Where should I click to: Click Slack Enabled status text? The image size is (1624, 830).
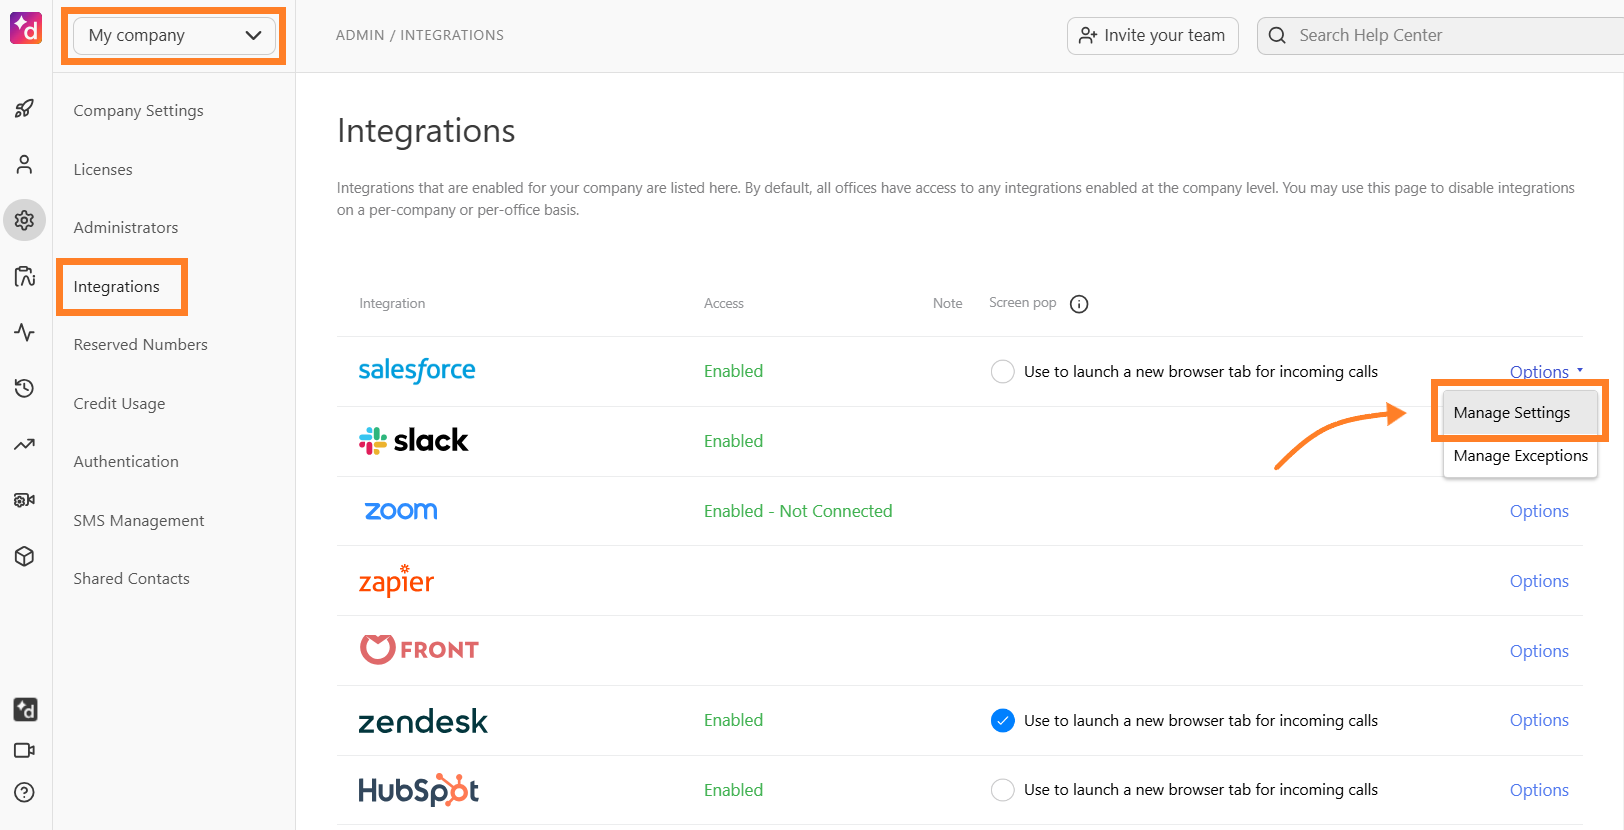pos(733,441)
